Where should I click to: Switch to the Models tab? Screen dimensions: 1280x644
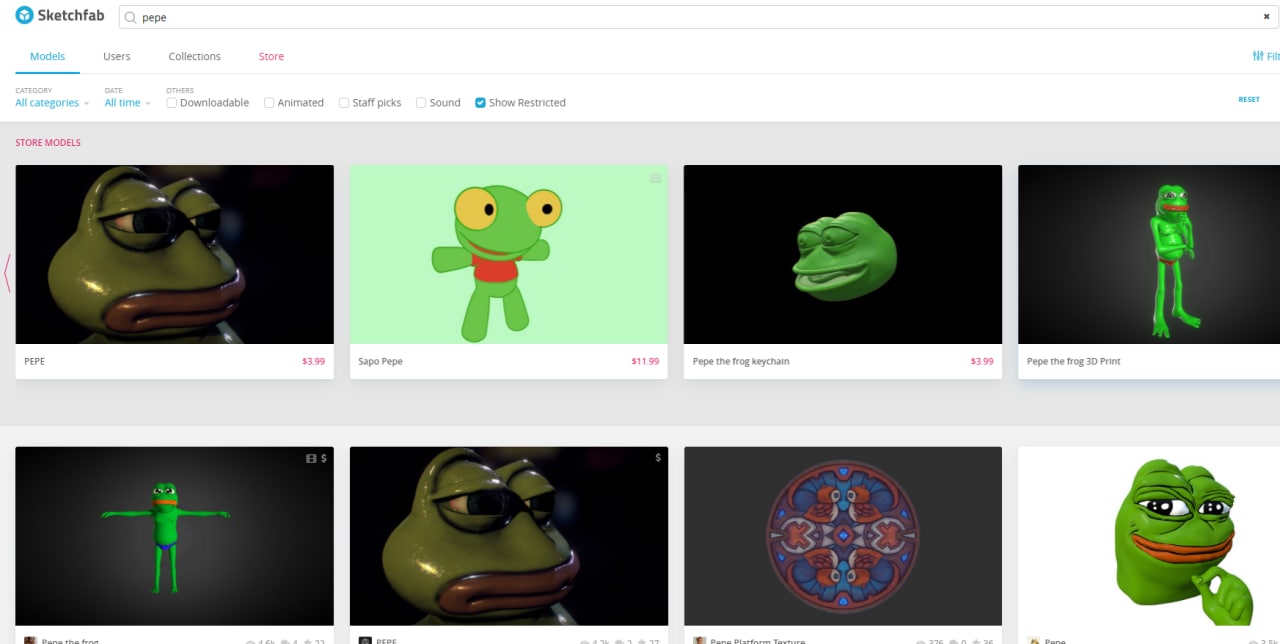47,57
